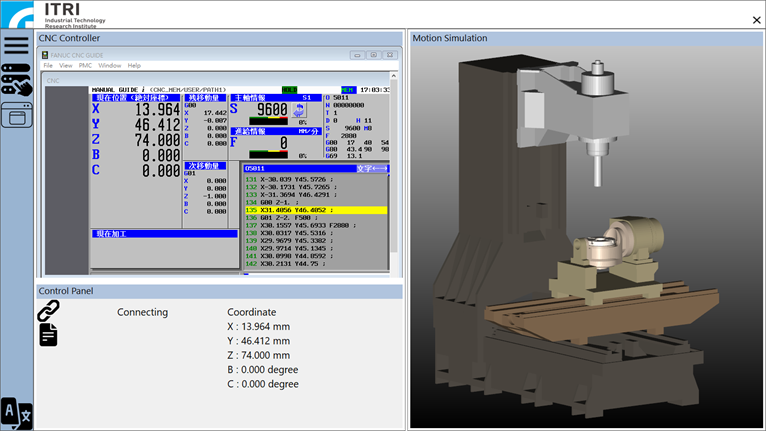Open the File menu in FANUC CNC GUIDE
Viewport: 766px width, 431px height.
pos(48,65)
